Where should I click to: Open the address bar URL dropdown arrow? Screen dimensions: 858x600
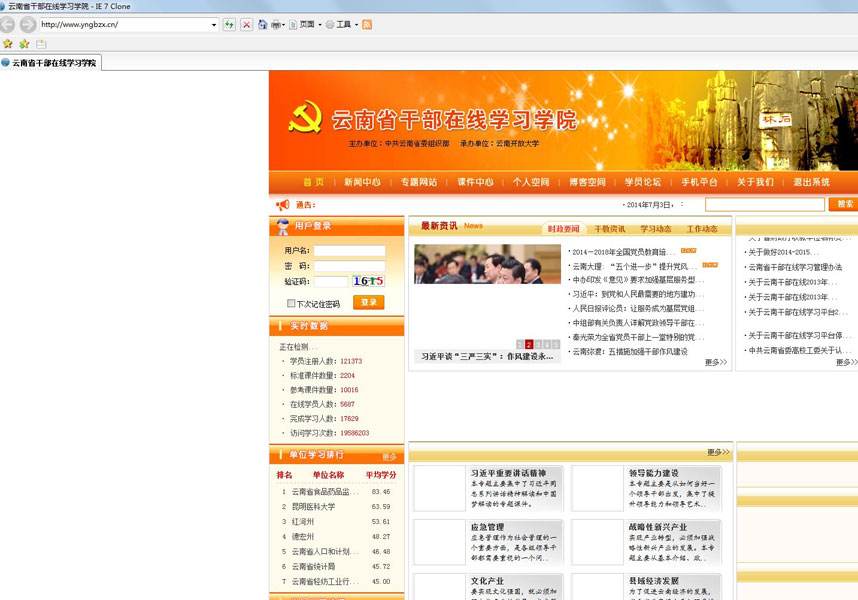pyautogui.click(x=213, y=25)
